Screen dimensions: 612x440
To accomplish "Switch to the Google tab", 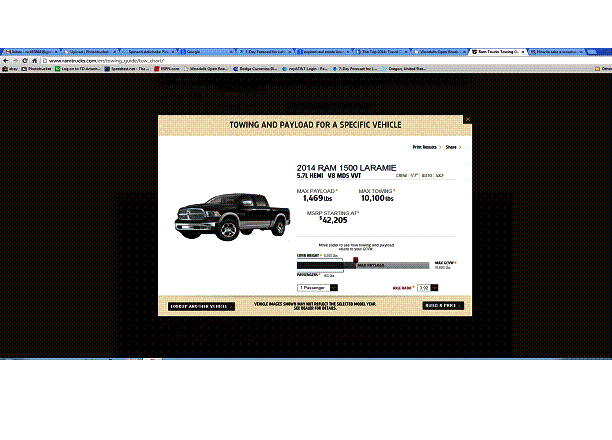I will point(207,52).
